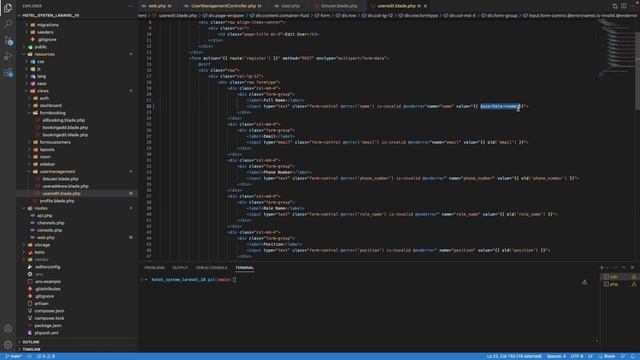Switch to the UserManagementController.php tab
This screenshot has width=640, height=360.
click(x=223, y=6)
